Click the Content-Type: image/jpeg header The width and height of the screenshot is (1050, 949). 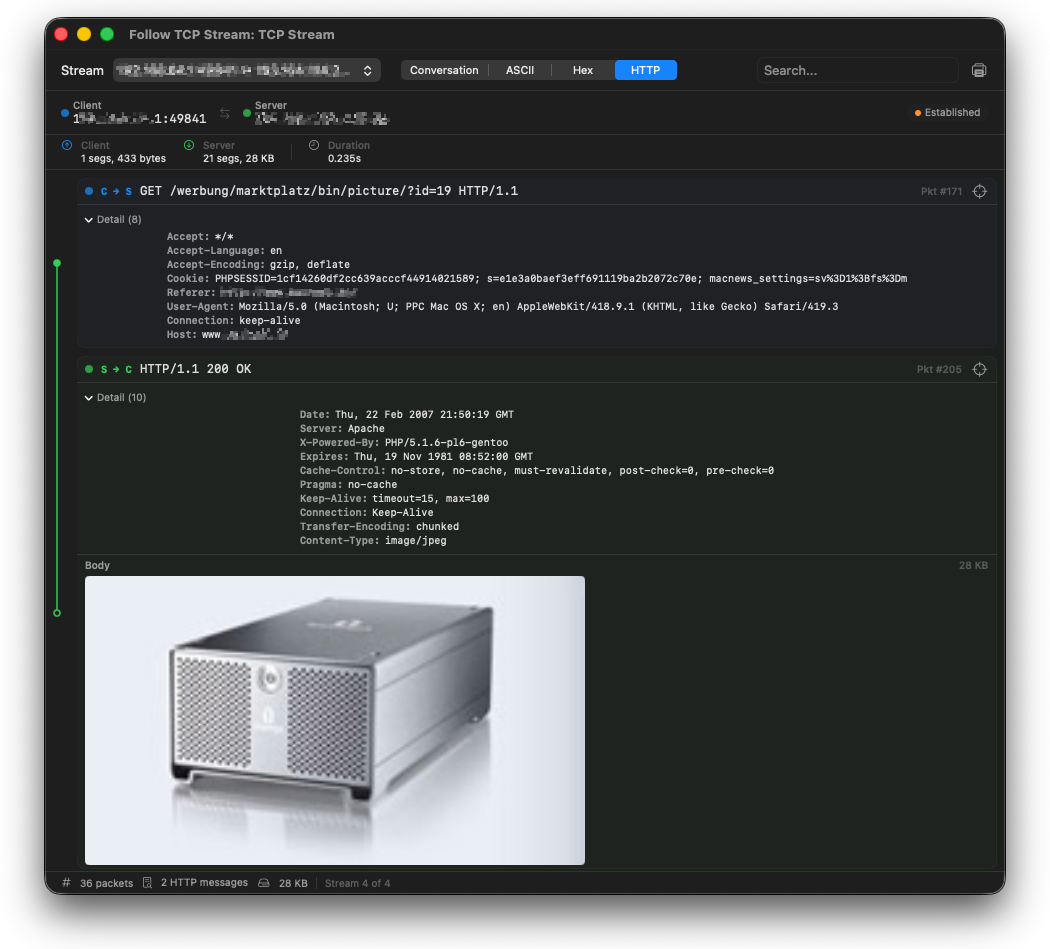coord(373,540)
